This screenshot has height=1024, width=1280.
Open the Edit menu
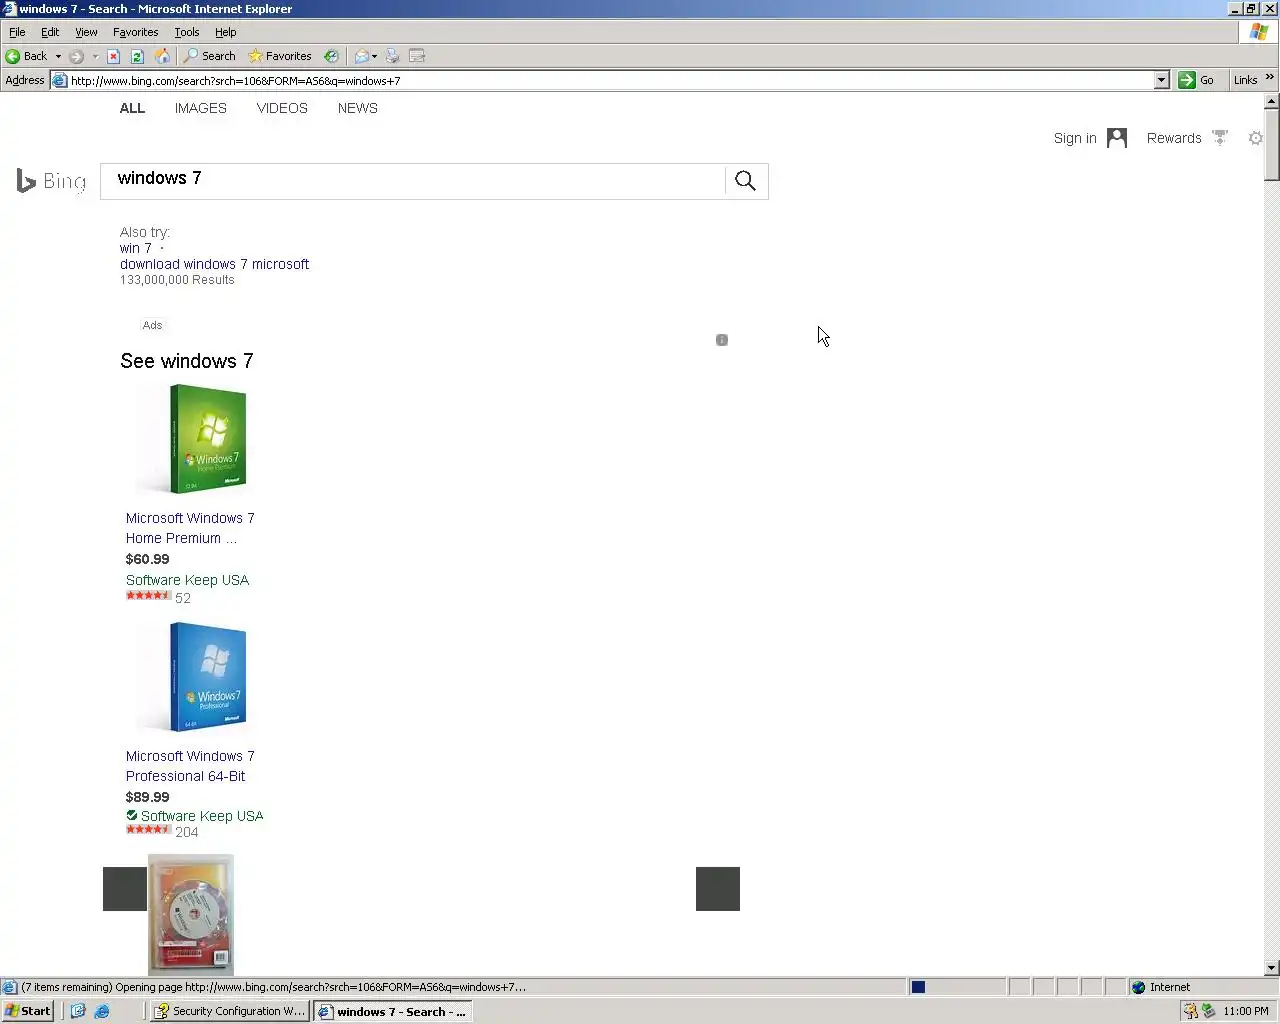point(50,32)
